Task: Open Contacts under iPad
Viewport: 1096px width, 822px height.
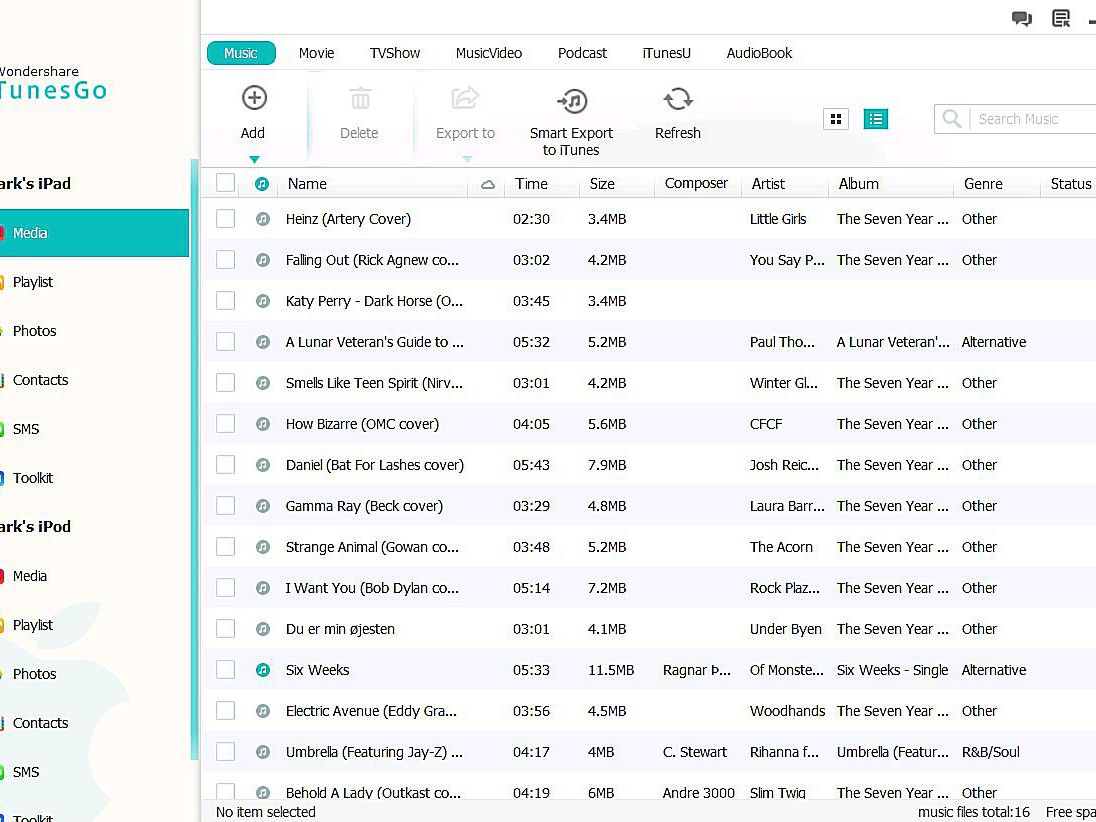Action: [x=40, y=380]
